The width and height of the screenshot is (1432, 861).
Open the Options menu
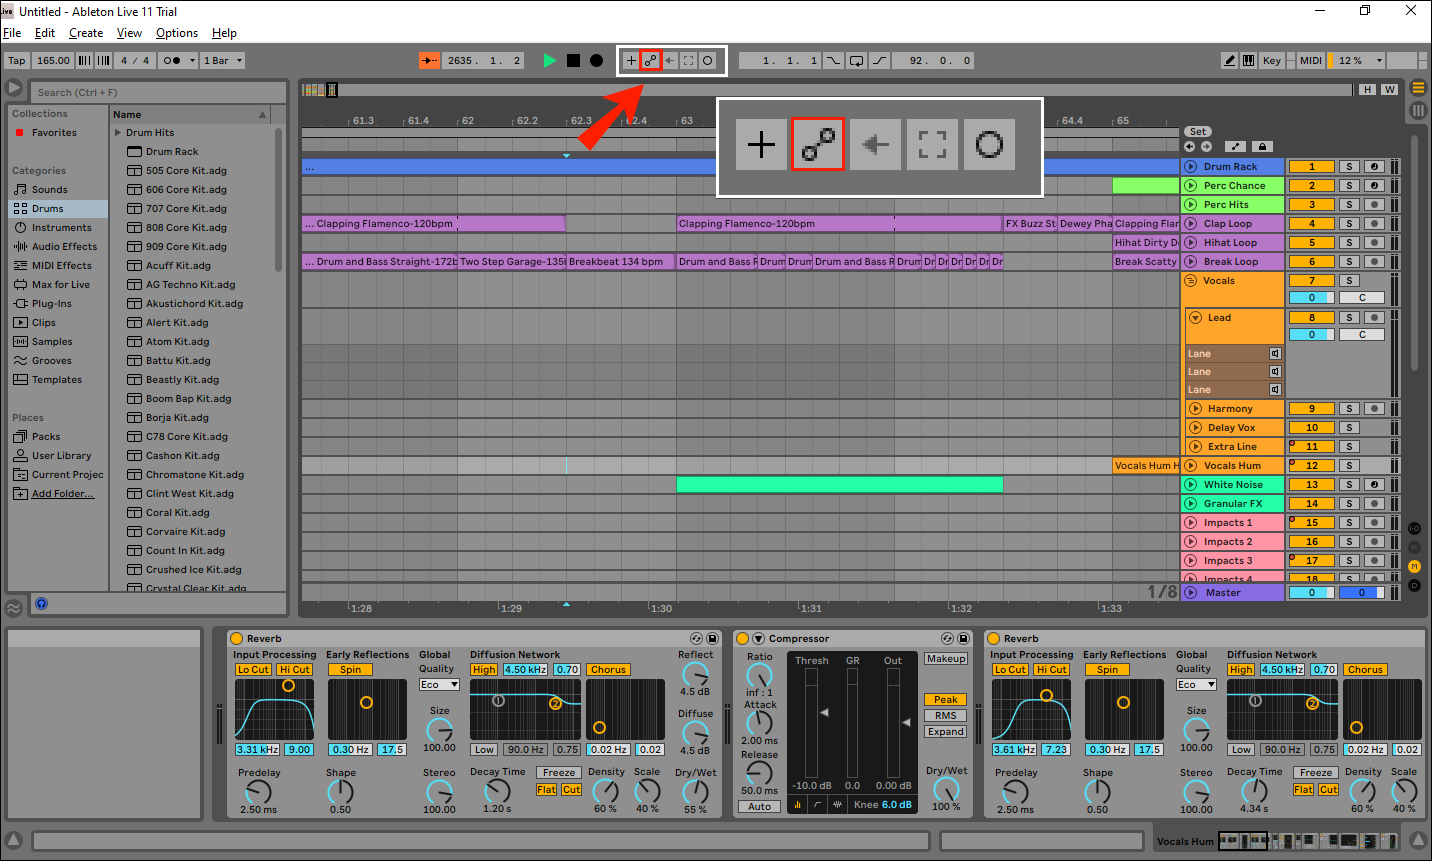coord(177,32)
